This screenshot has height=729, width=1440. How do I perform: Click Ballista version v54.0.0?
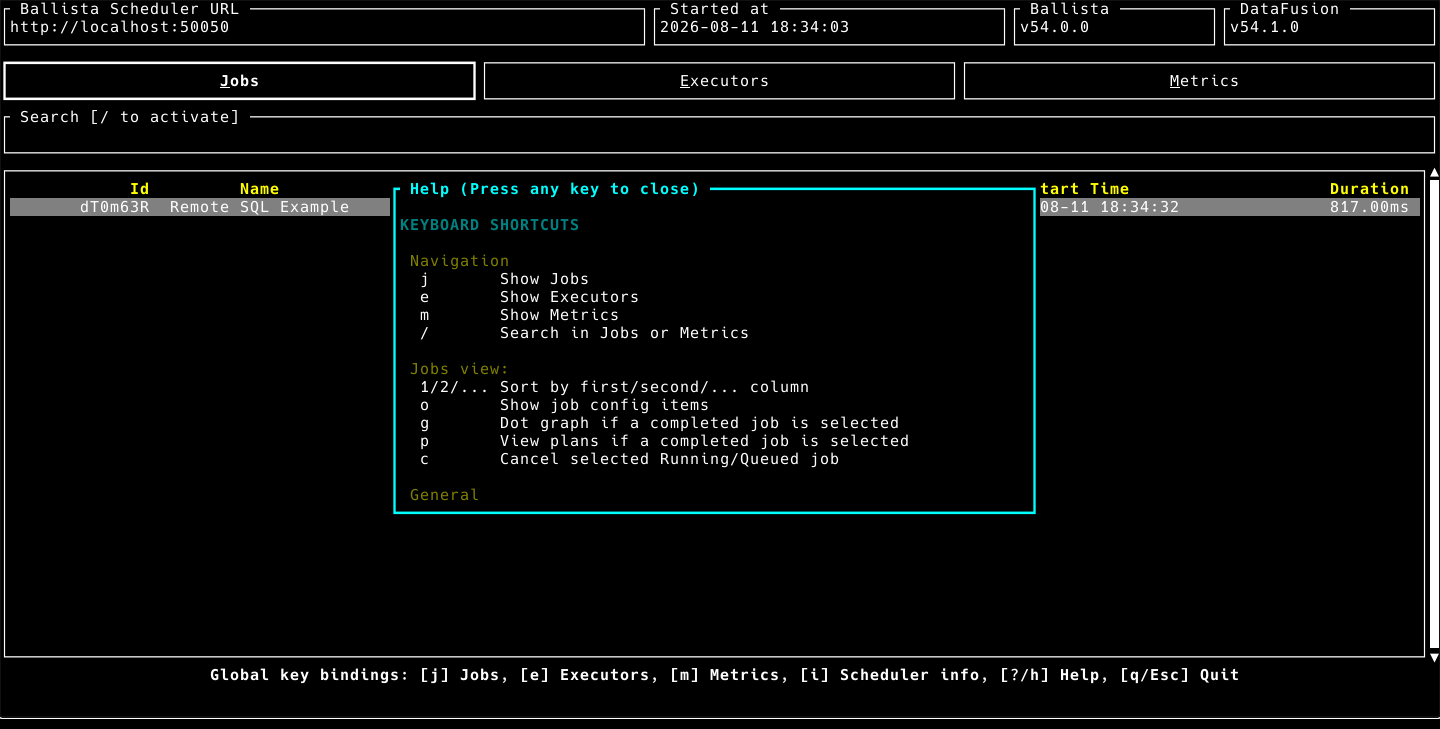1055,27
